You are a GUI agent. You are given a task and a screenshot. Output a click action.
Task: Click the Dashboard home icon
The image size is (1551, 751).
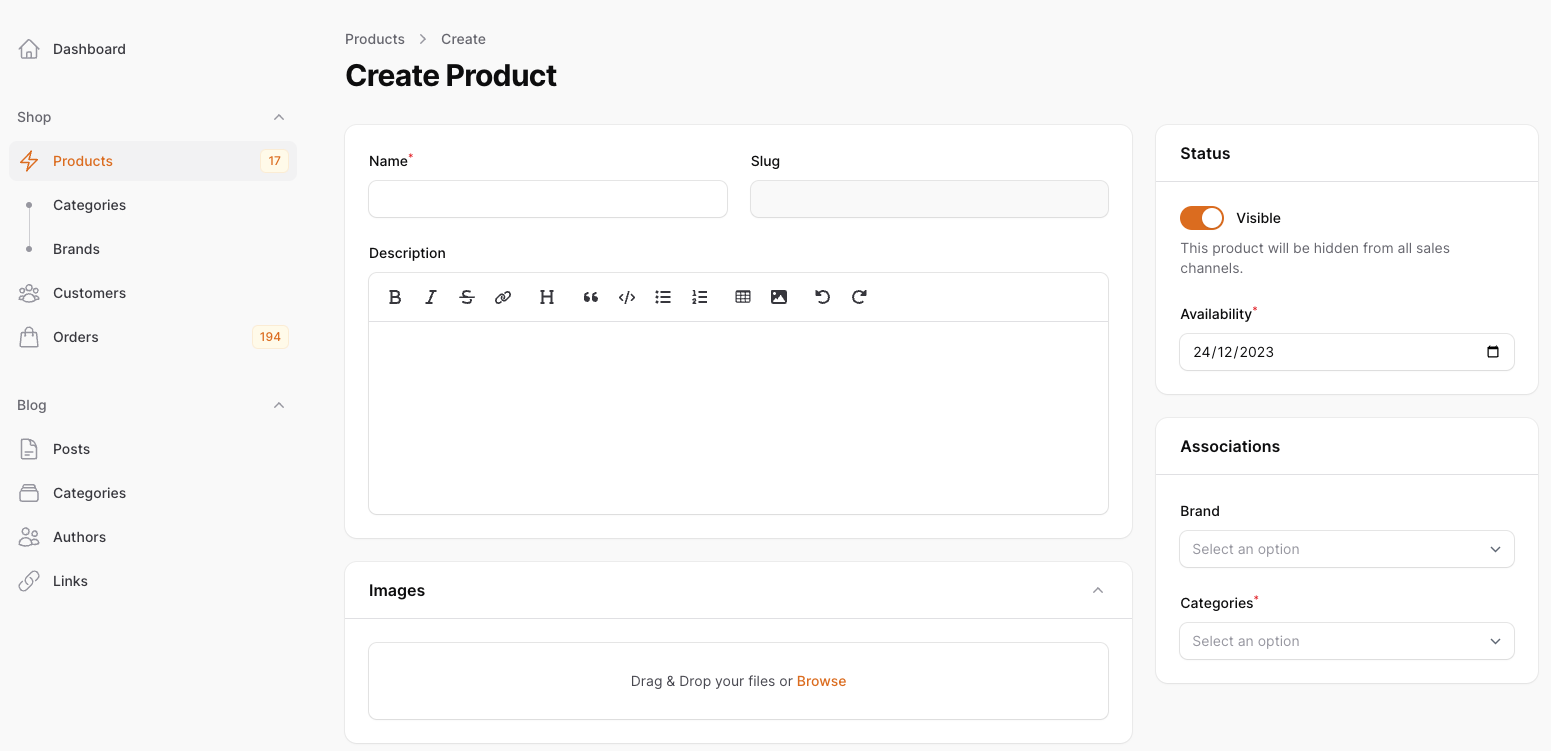click(x=29, y=49)
